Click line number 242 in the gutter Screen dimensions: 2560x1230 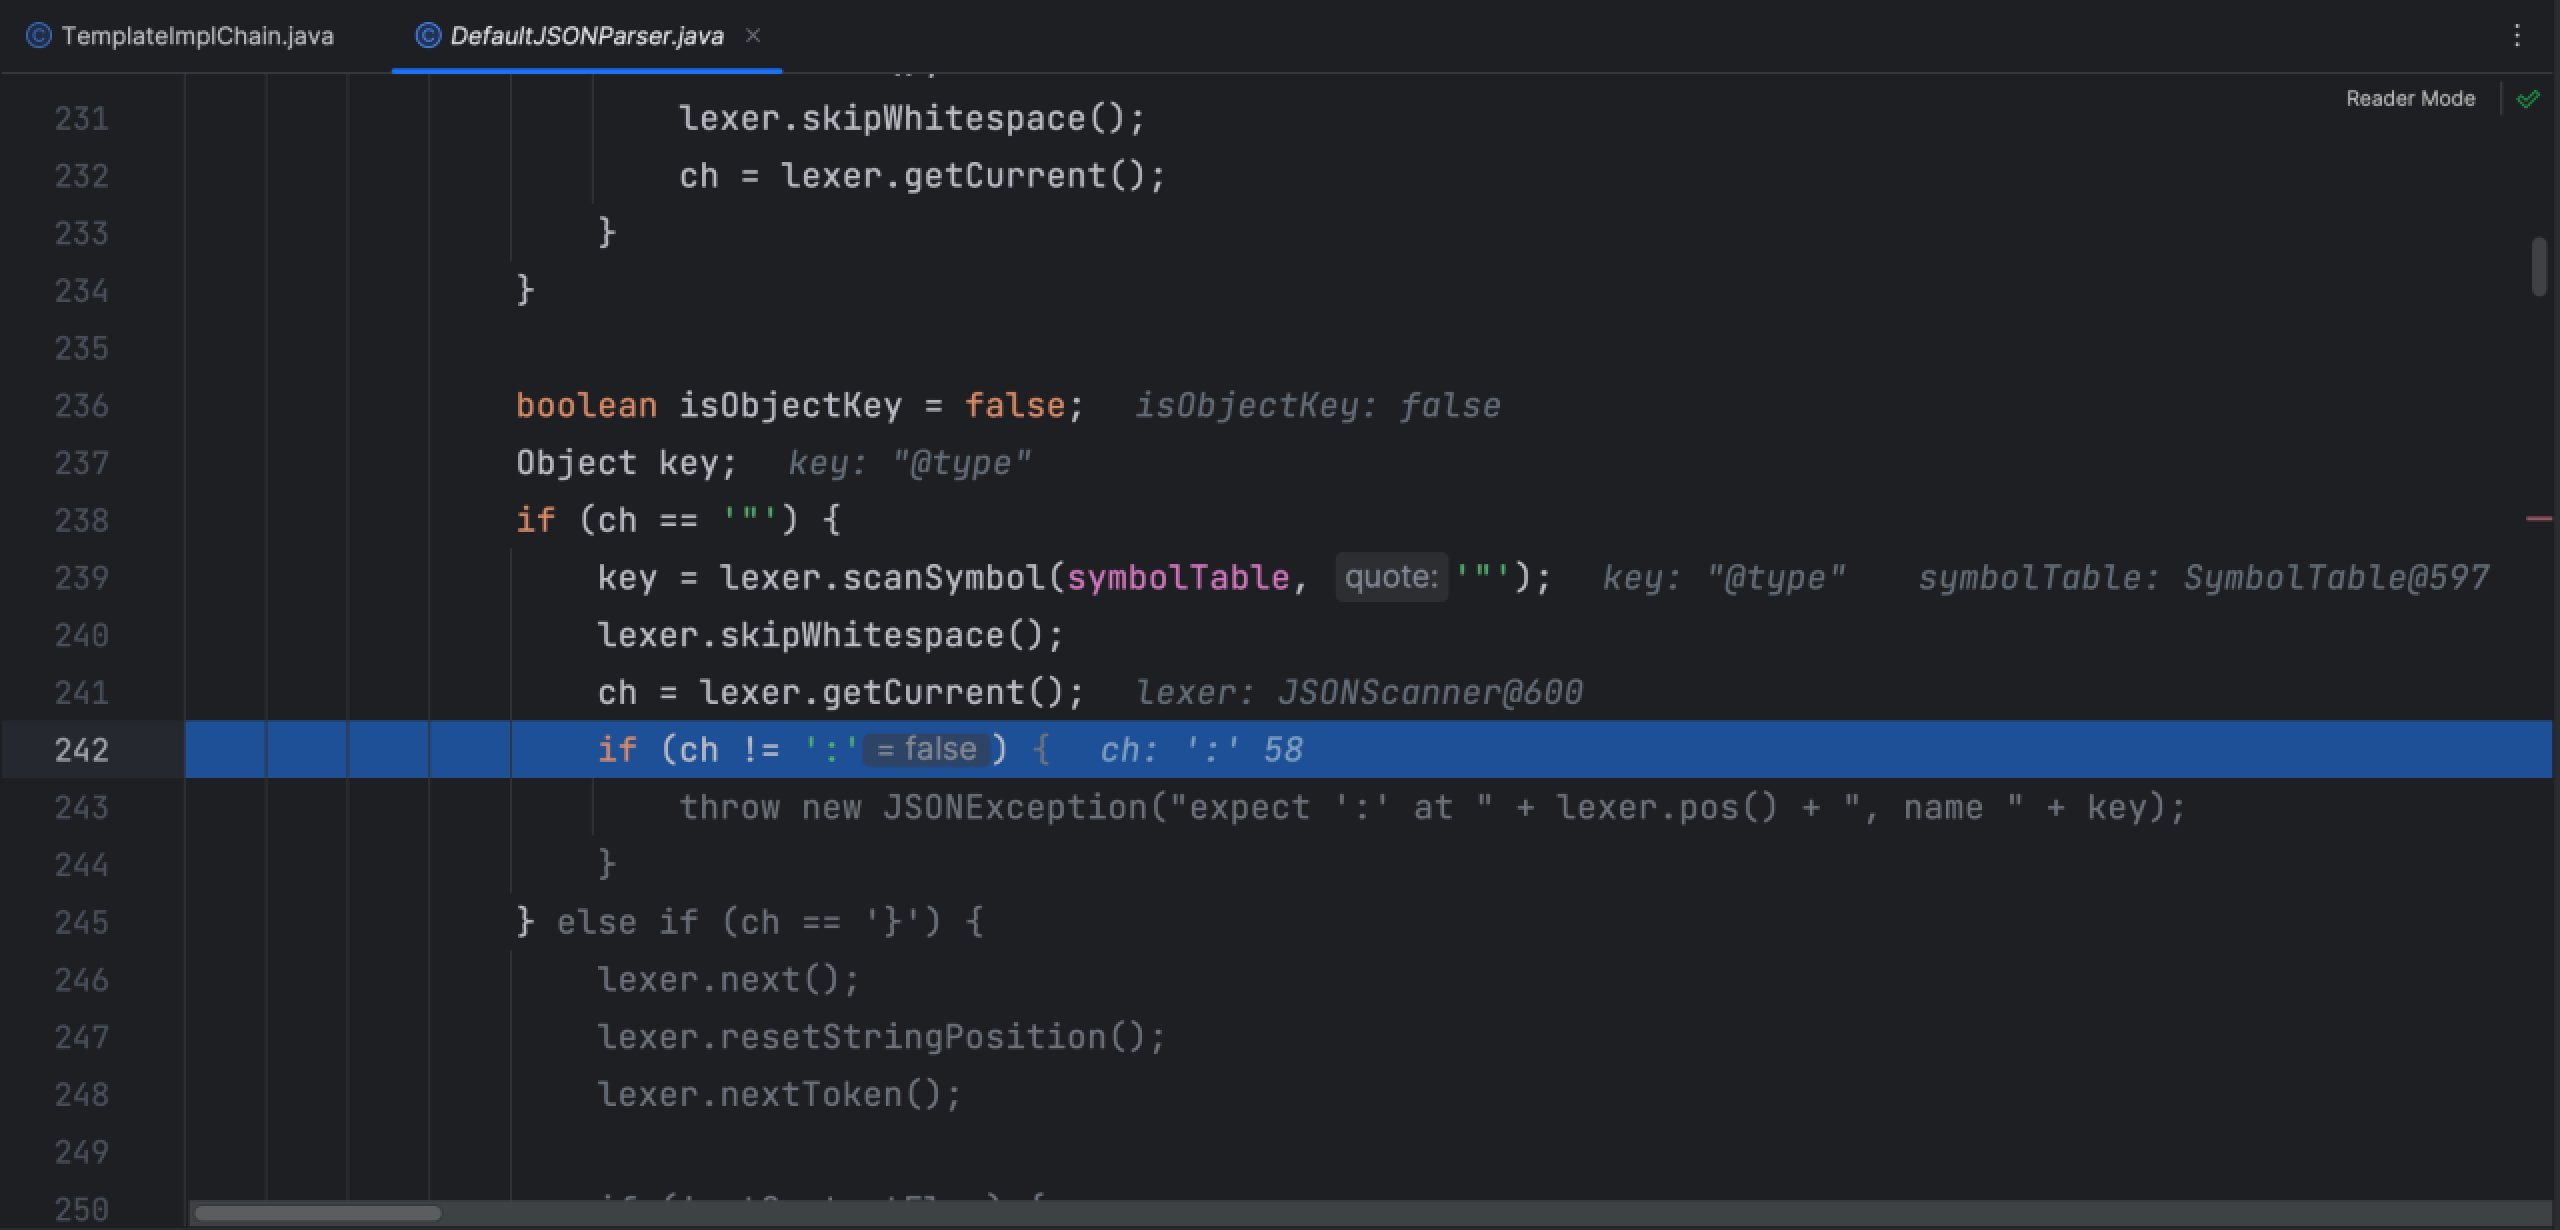pyautogui.click(x=81, y=750)
